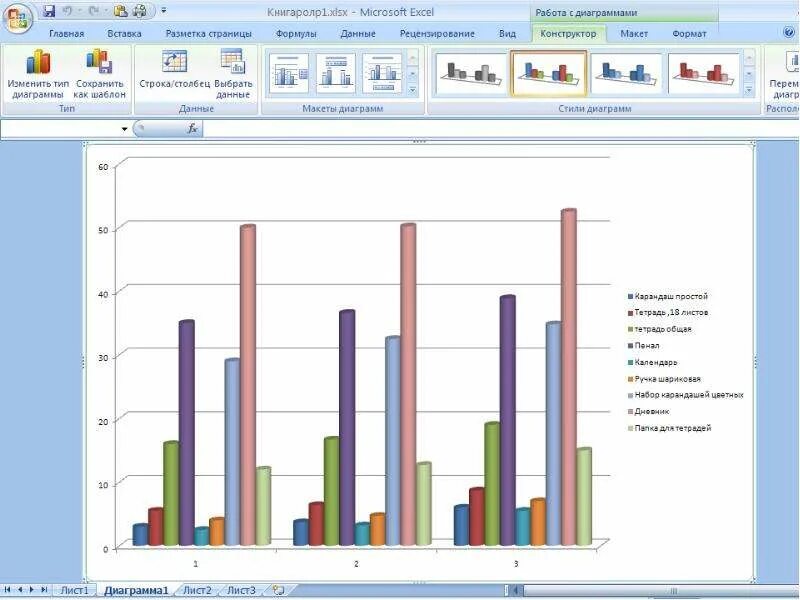Screen dimensions: 800x600
Task: Open the Разметка страницы tab
Action: (209, 34)
